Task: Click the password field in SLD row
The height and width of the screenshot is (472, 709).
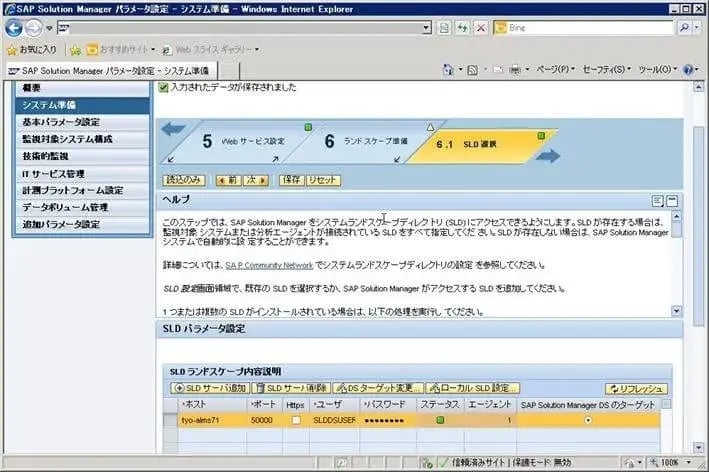Action: pyautogui.click(x=388, y=420)
